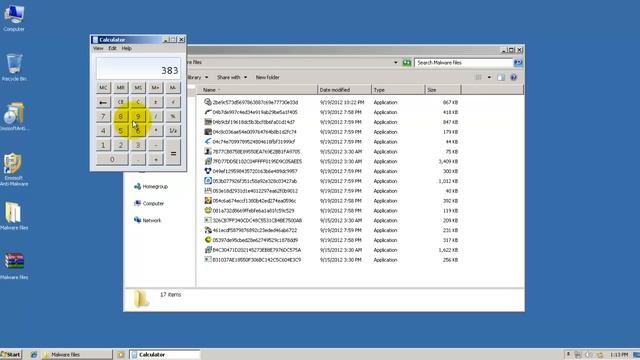Image resolution: width=640 pixels, height=360 pixels.
Task: Click the calculator plus key
Action: coord(156,159)
